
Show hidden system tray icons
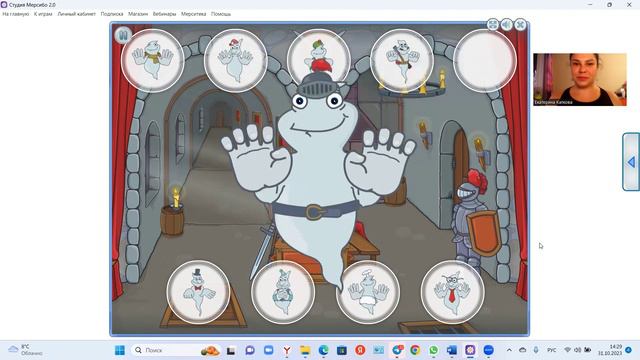[x=509, y=350]
